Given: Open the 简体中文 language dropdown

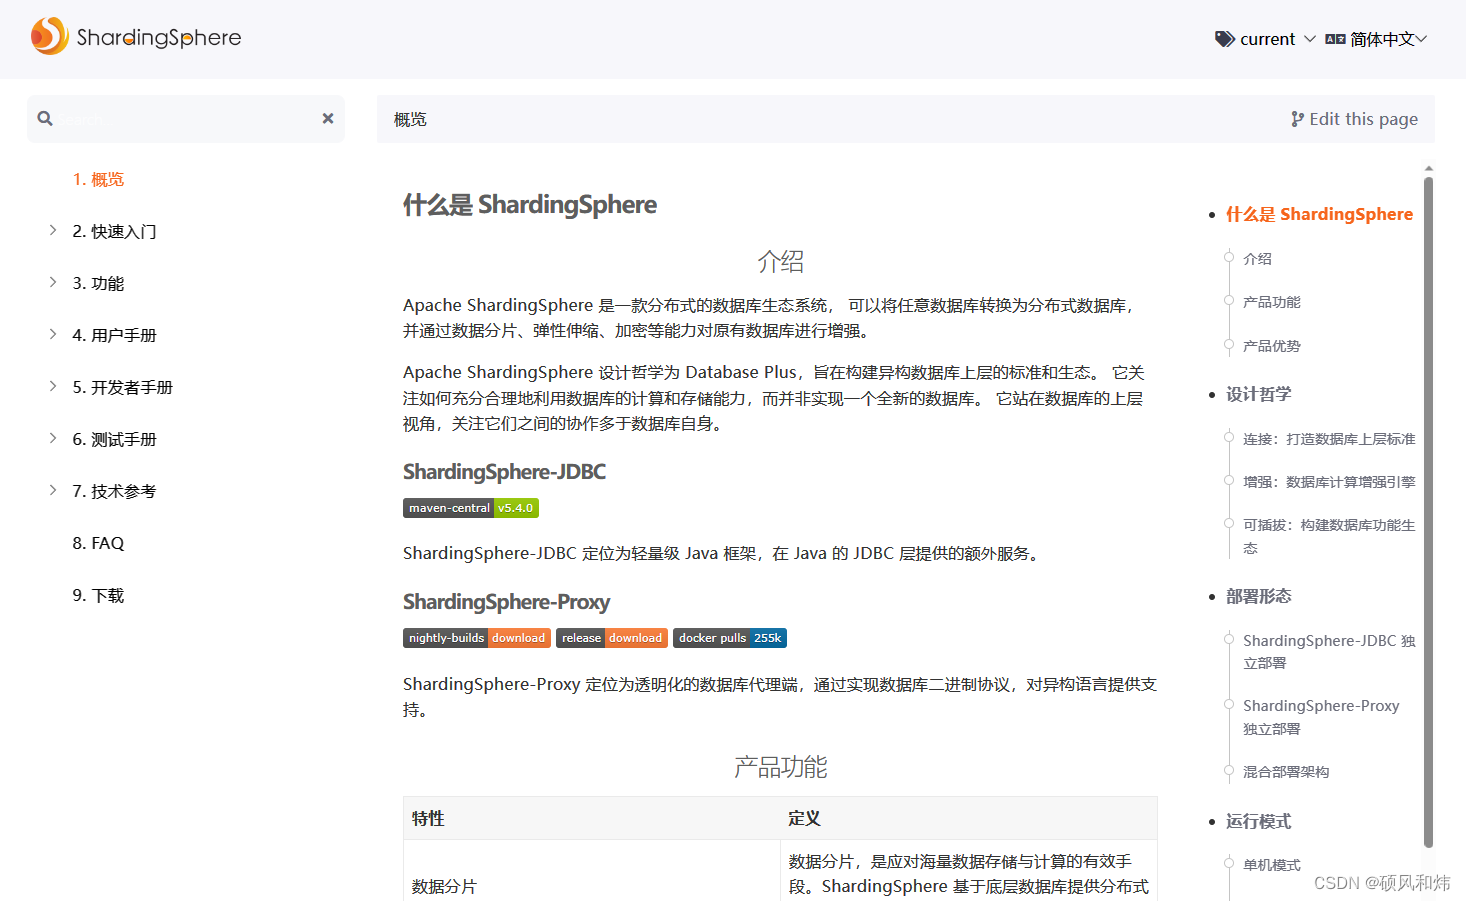Looking at the screenshot, I should (x=1376, y=39).
